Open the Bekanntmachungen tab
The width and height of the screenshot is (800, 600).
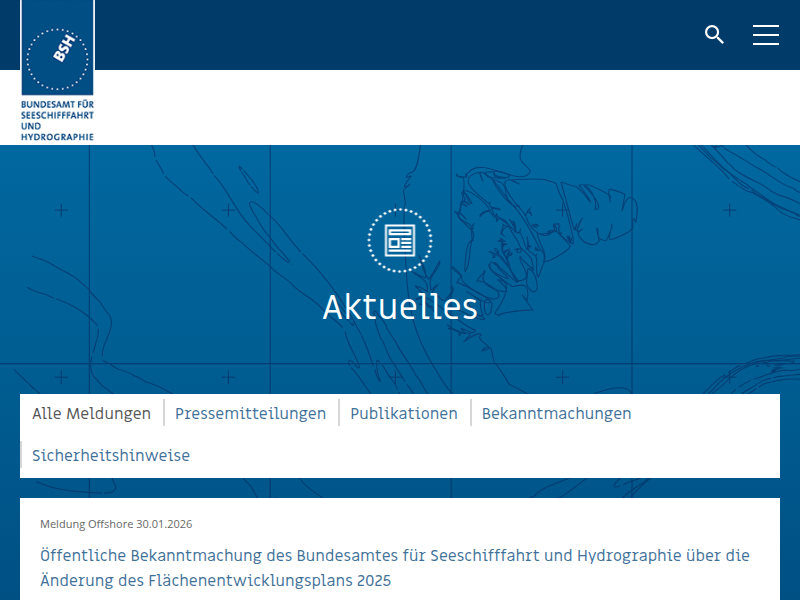556,414
